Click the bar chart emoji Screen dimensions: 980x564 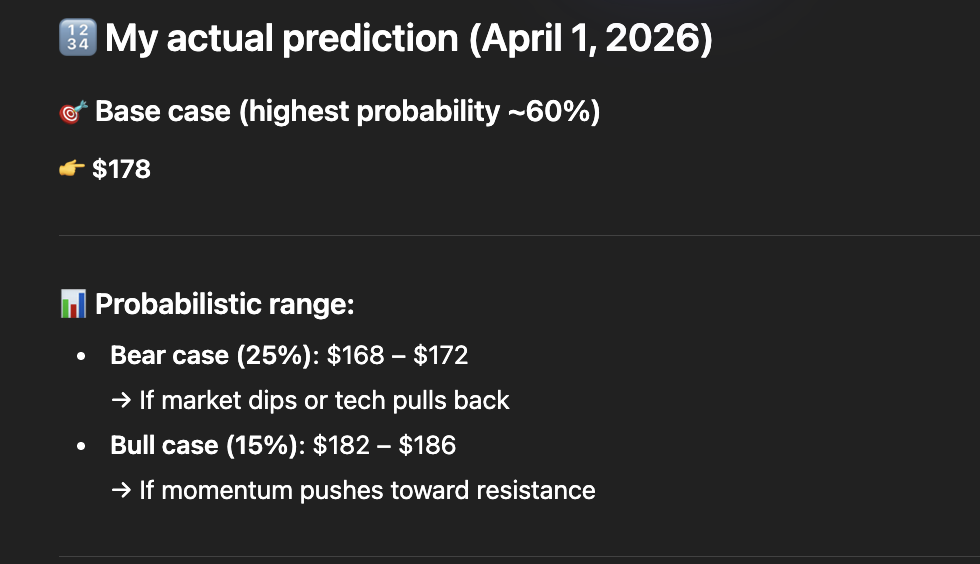(x=73, y=304)
